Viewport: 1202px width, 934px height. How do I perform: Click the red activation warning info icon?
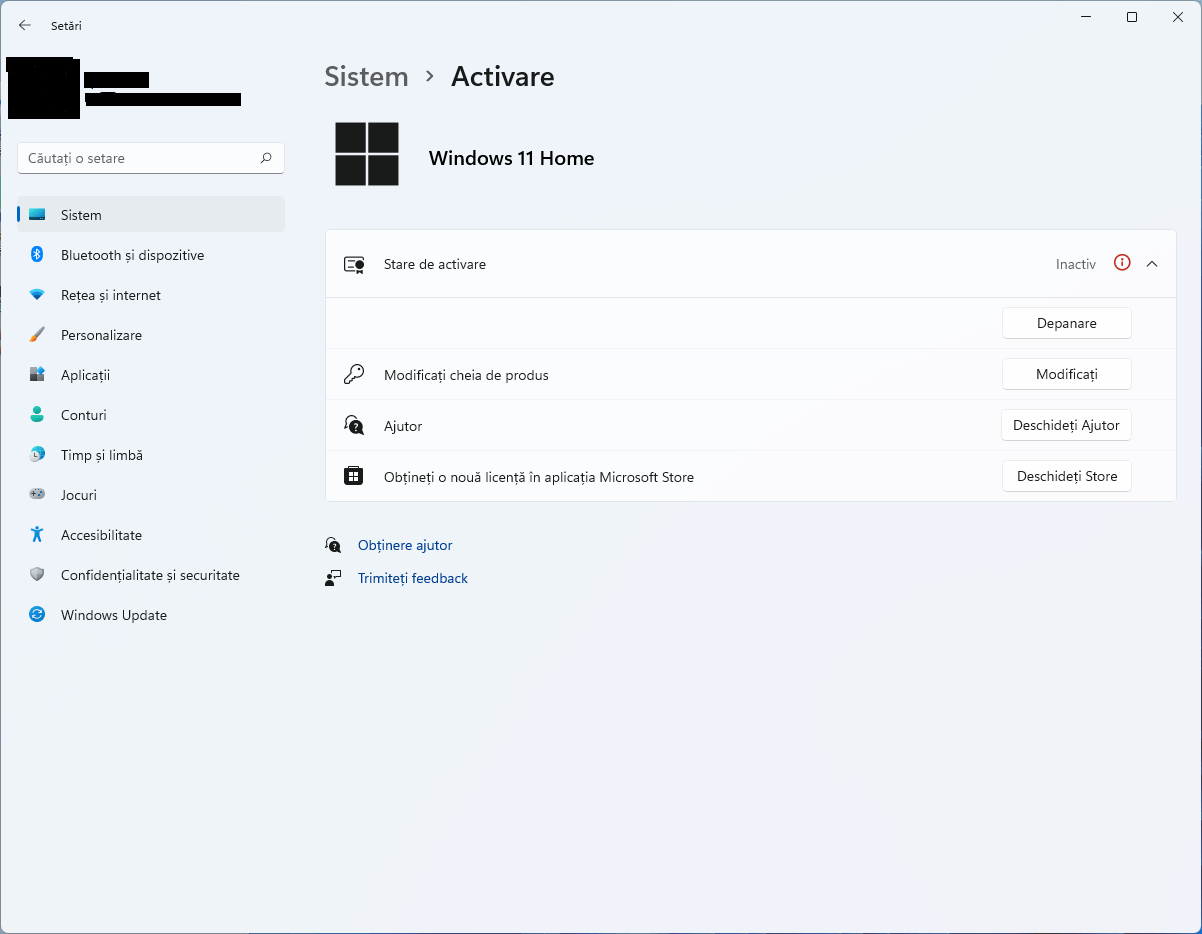pos(1122,263)
